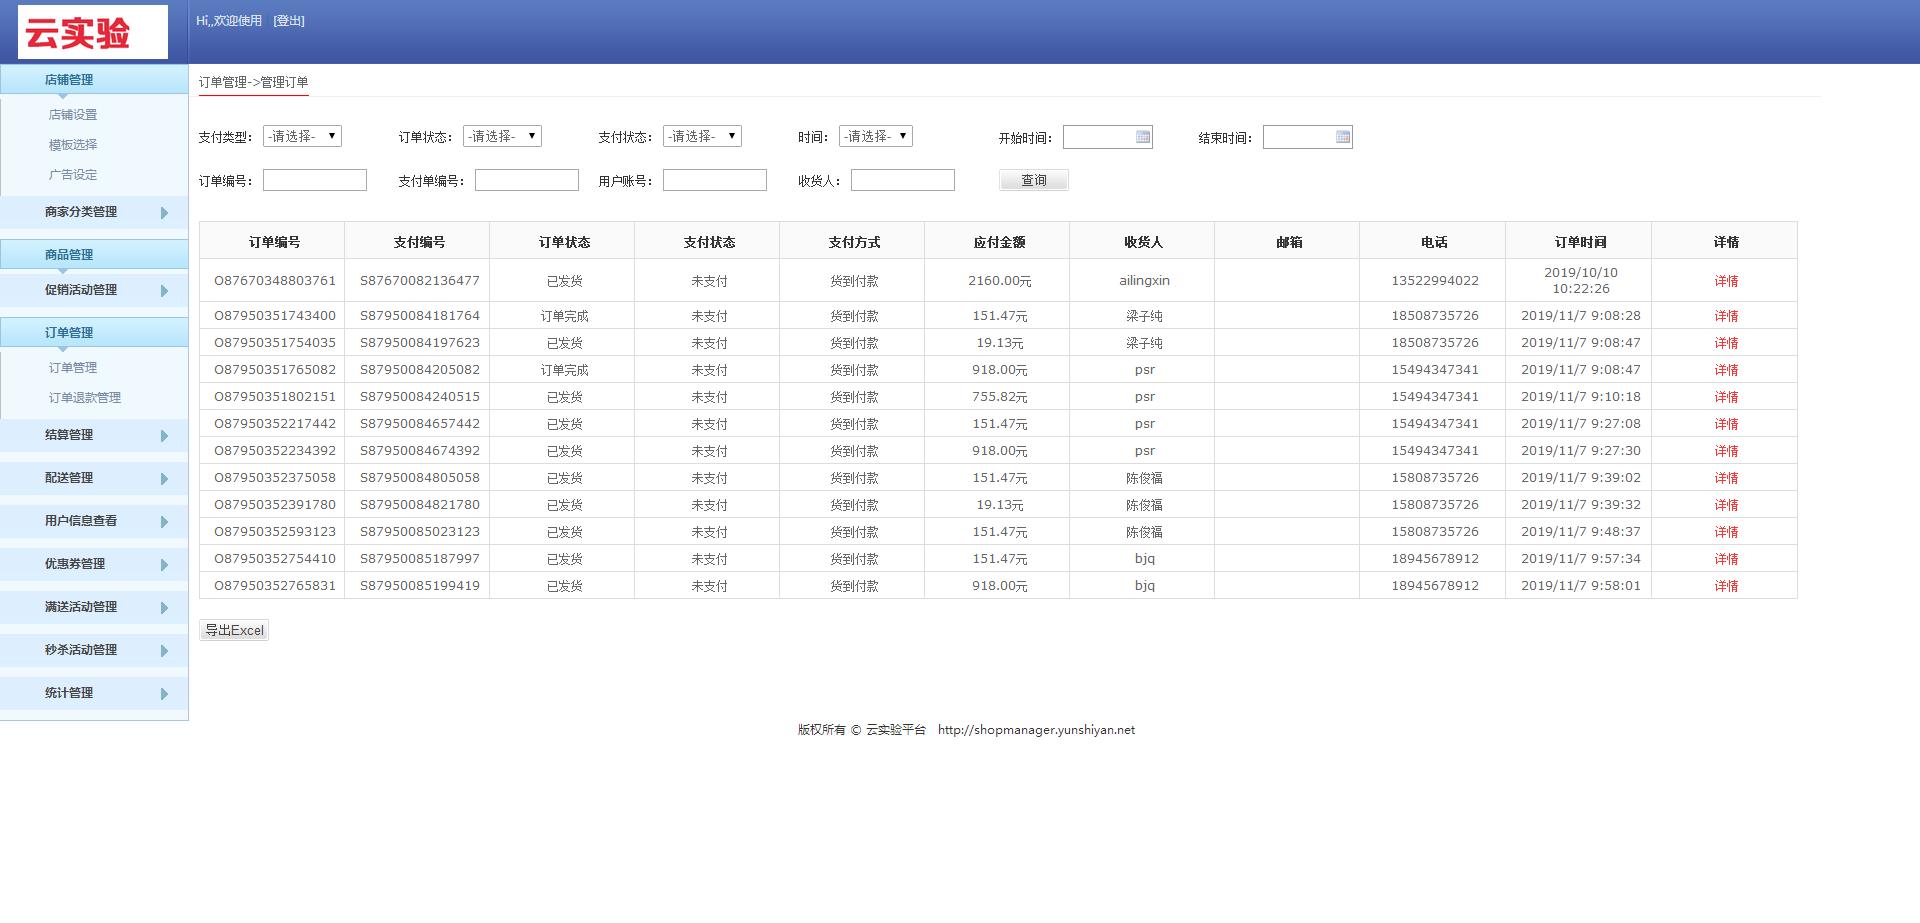The image size is (1920, 923).
Task: Click the 导出Excel button
Action: point(234,630)
